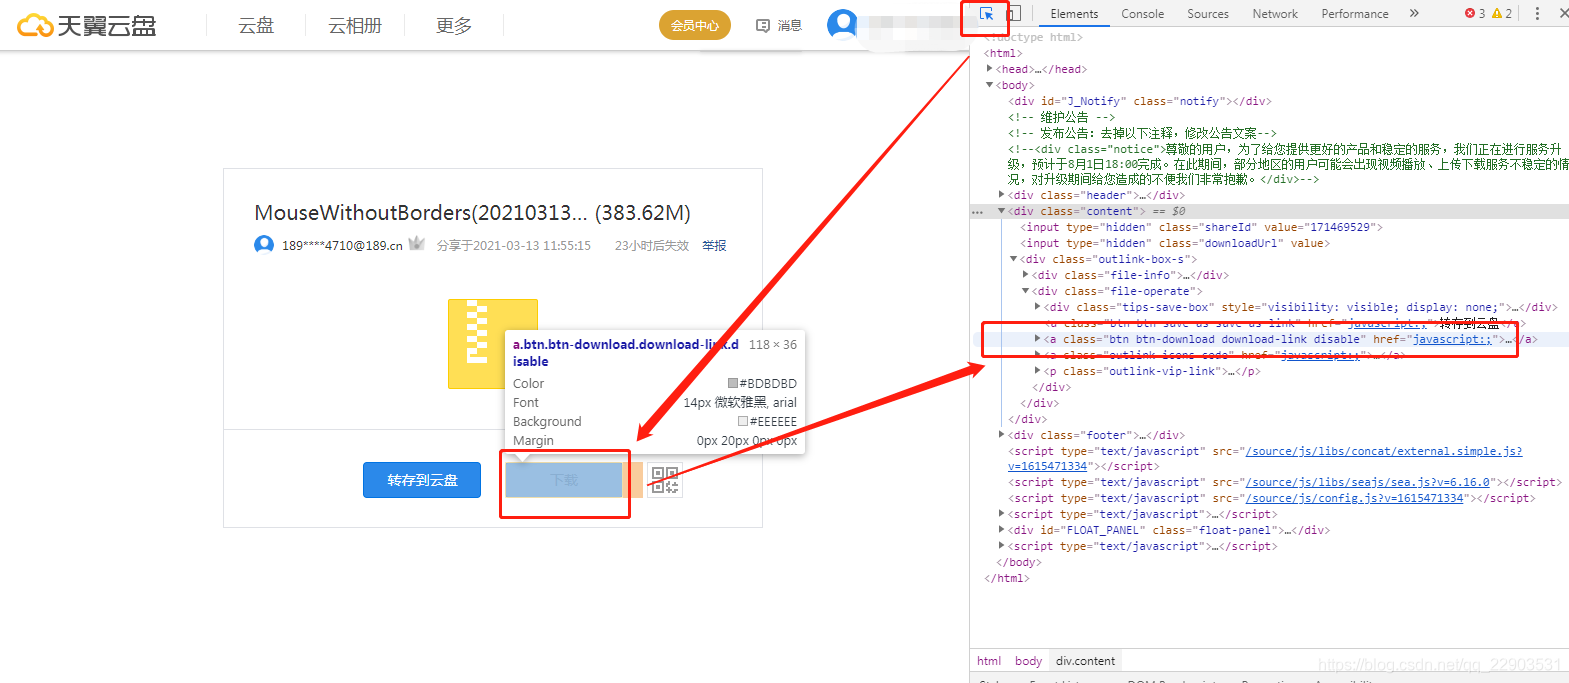Open the 更多 navigation item
This screenshot has height=683, width=1569.
(x=454, y=25)
